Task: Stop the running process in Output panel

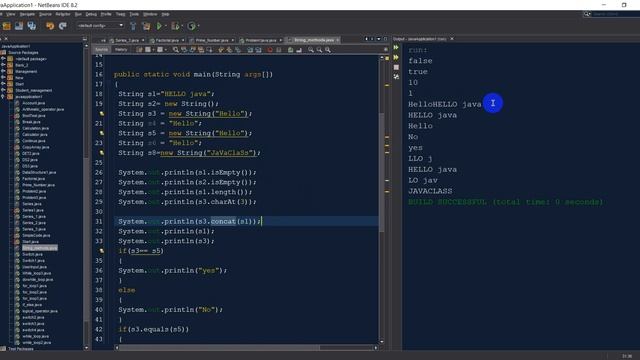Action: pos(396,67)
